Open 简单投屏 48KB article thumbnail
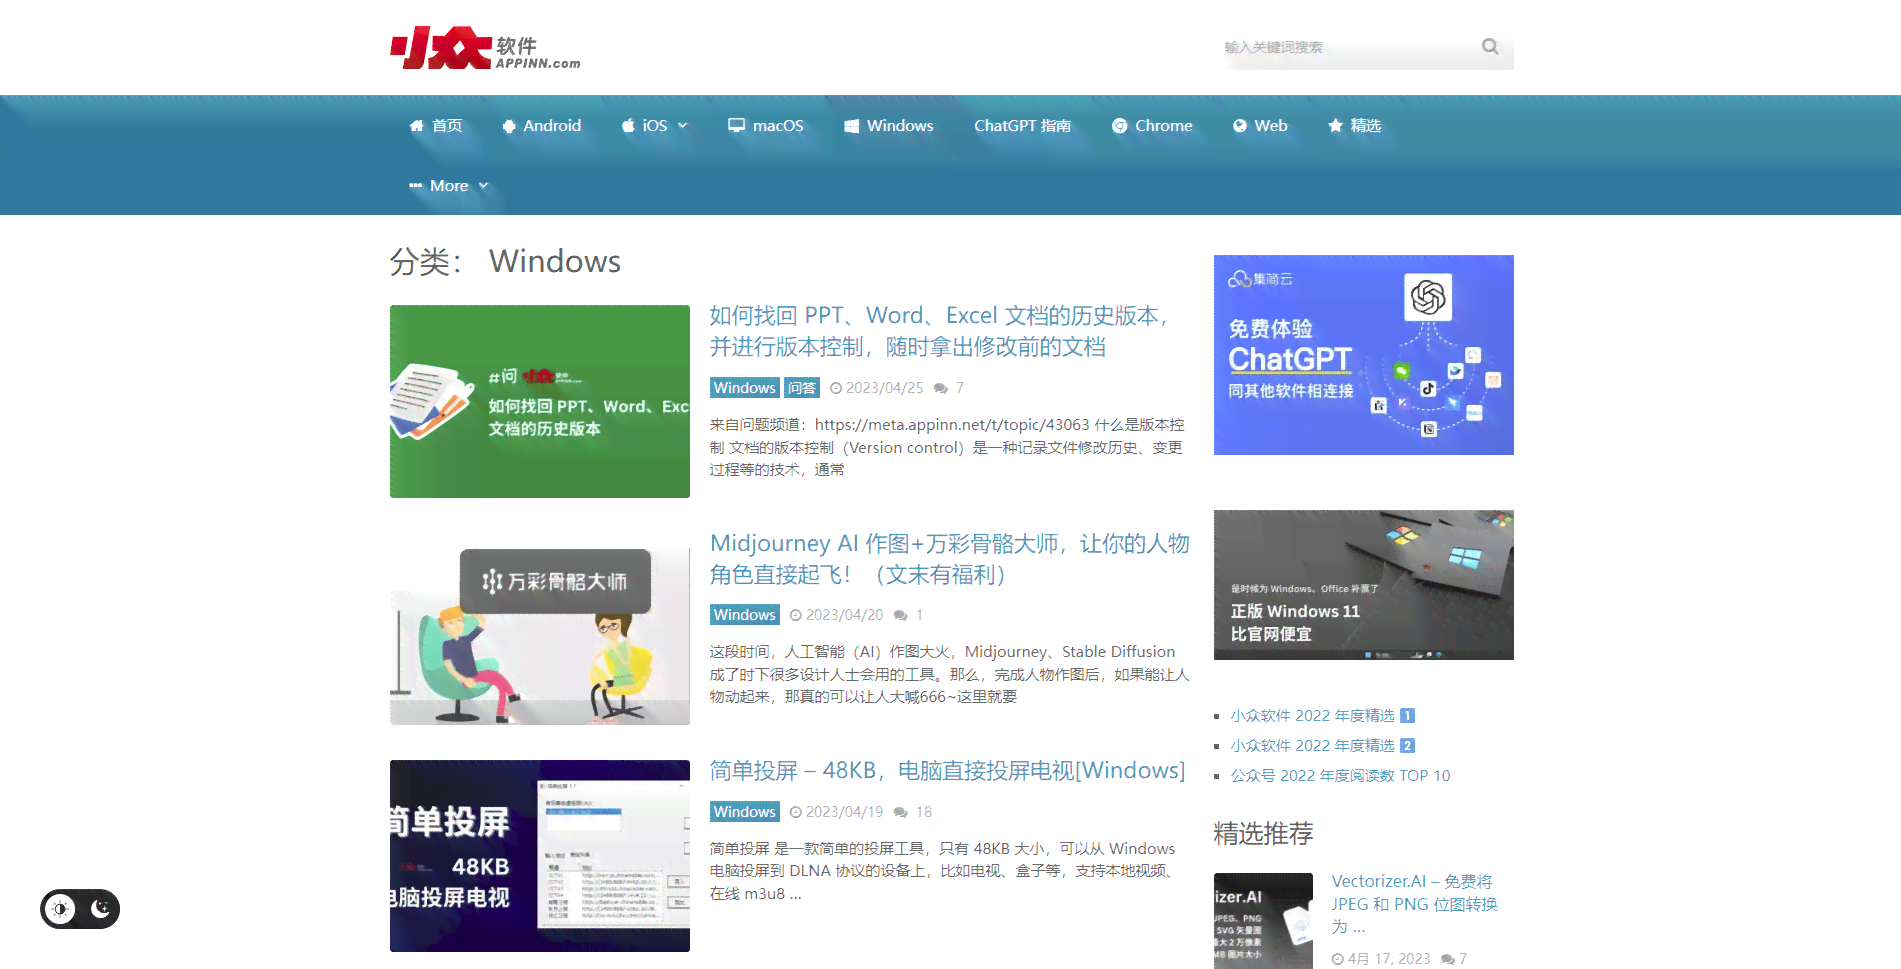 click(x=540, y=856)
